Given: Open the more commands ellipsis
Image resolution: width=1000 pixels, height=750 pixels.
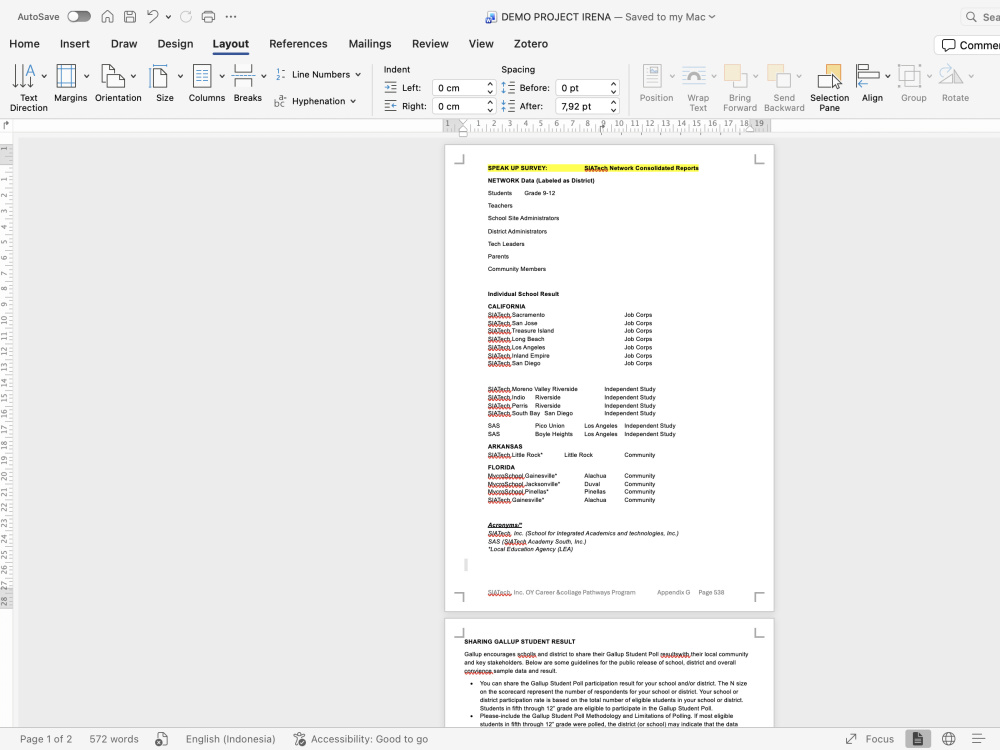Looking at the screenshot, I should coord(231,17).
